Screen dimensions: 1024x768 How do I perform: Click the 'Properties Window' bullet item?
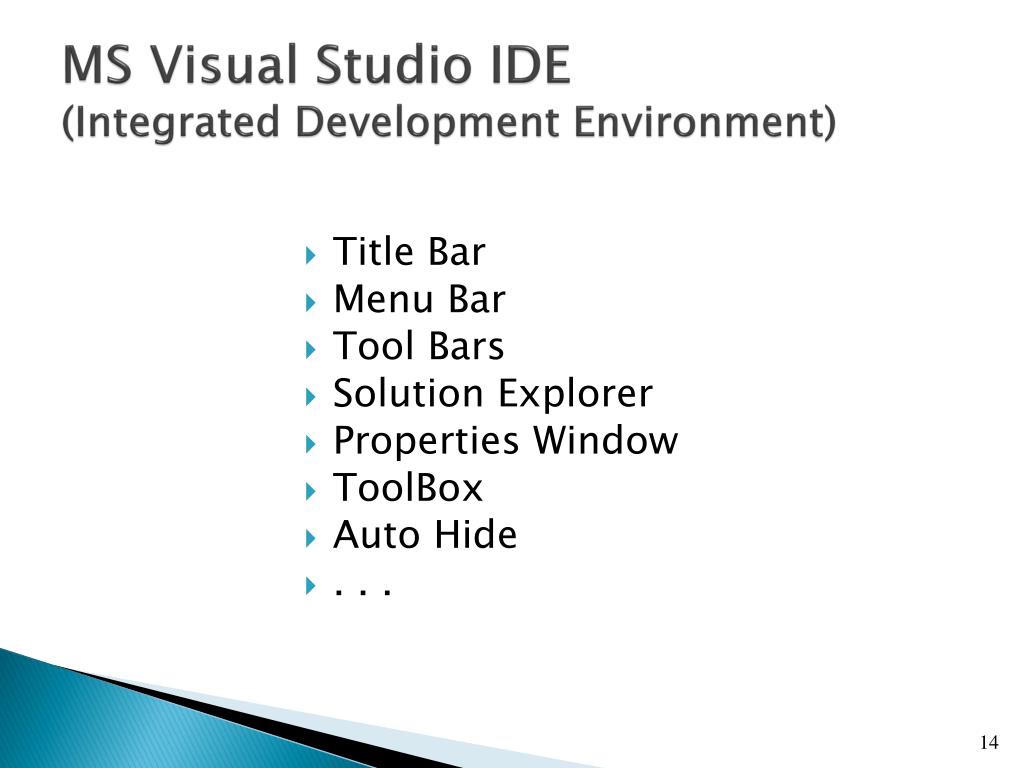click(505, 441)
